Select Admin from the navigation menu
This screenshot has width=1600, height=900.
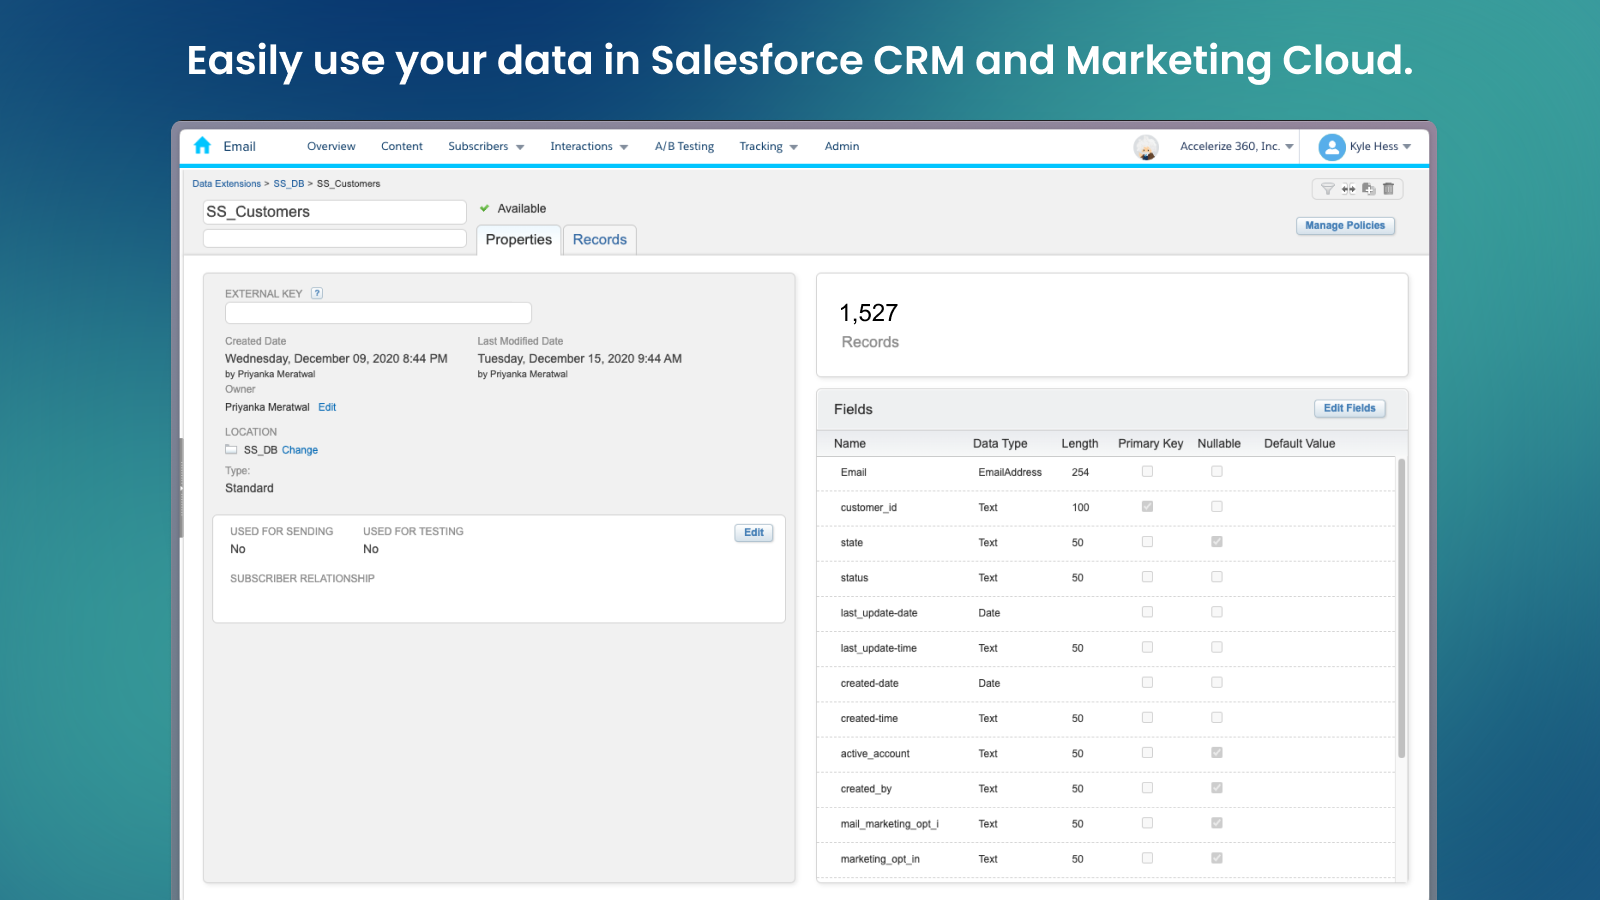tap(841, 146)
